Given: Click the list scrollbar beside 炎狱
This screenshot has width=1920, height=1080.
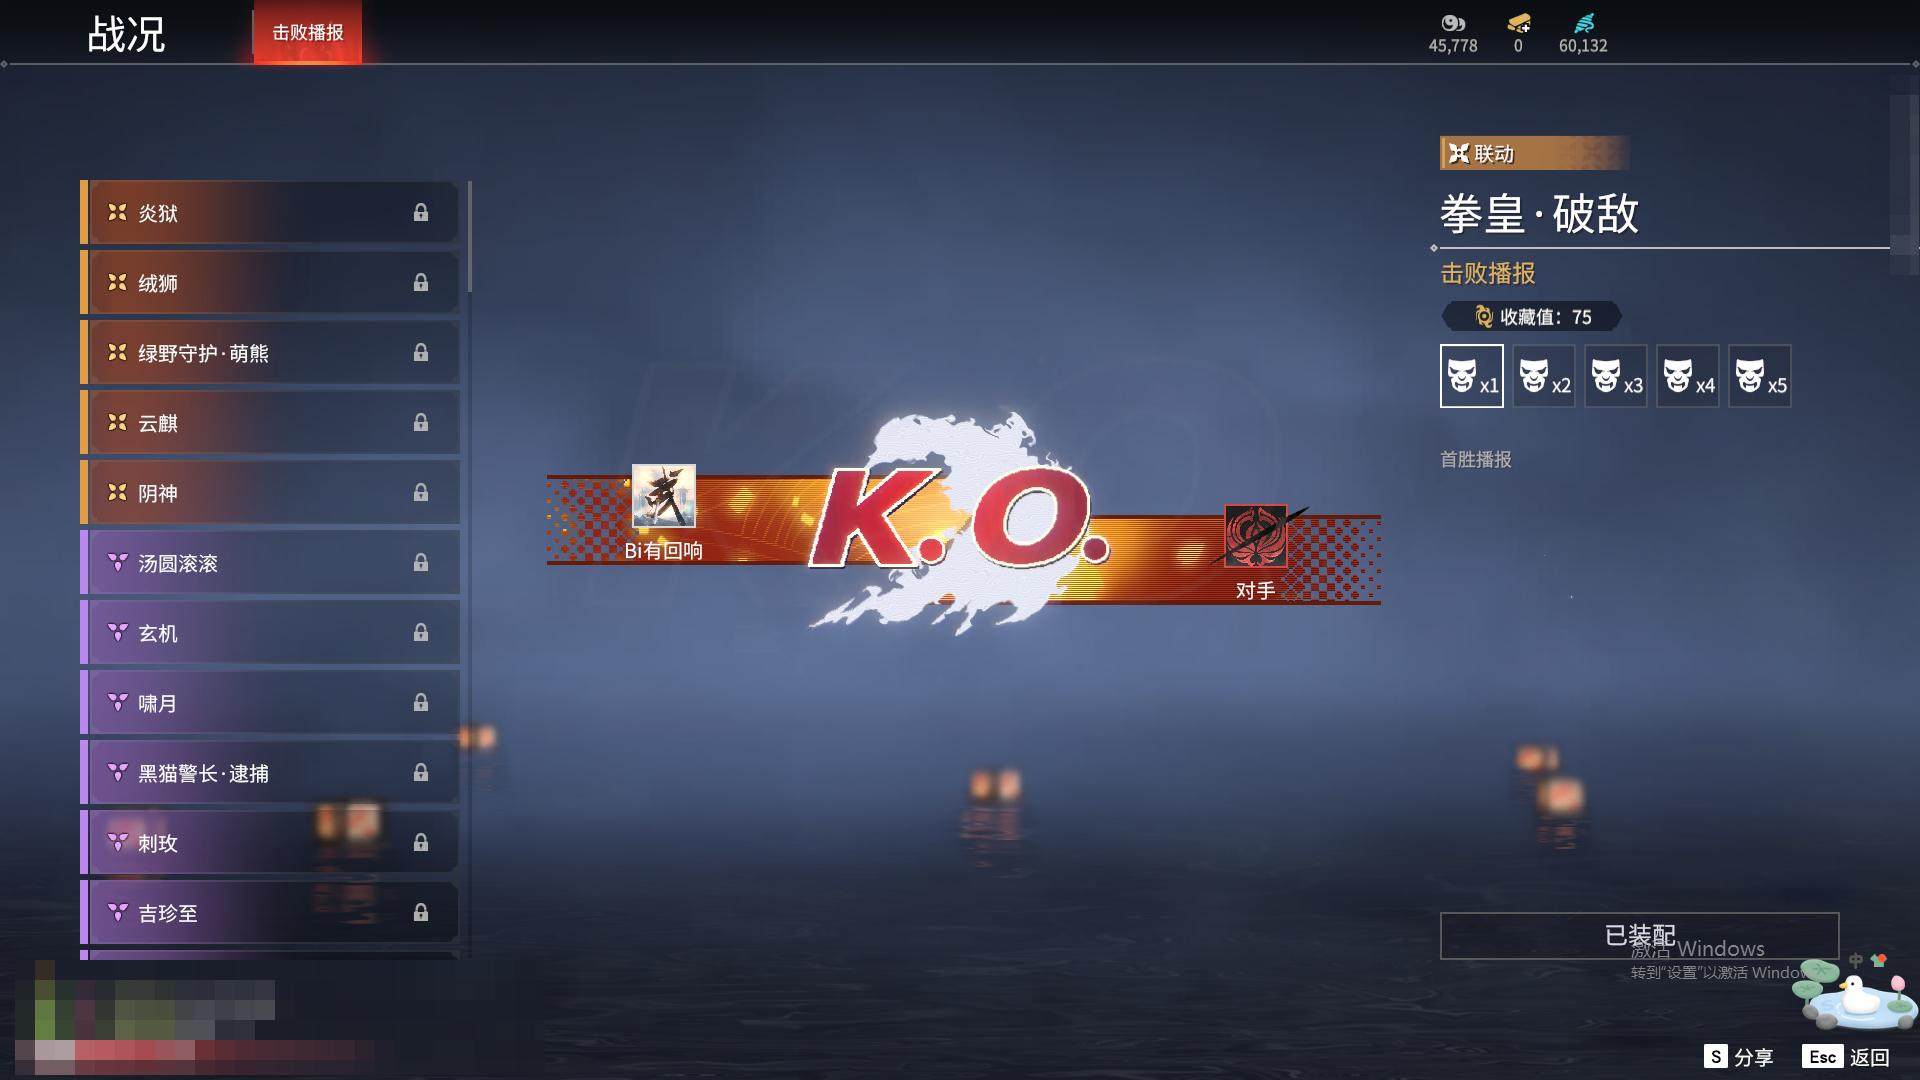Looking at the screenshot, I should (x=469, y=237).
